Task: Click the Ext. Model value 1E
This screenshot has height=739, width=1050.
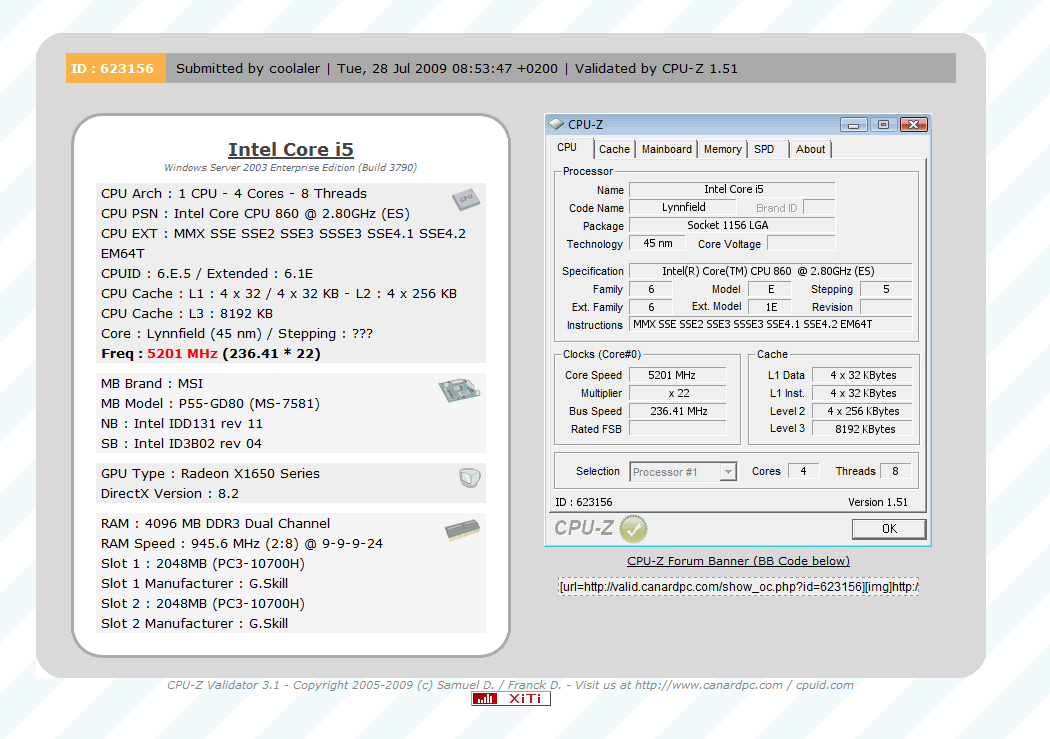Action: coord(770,307)
